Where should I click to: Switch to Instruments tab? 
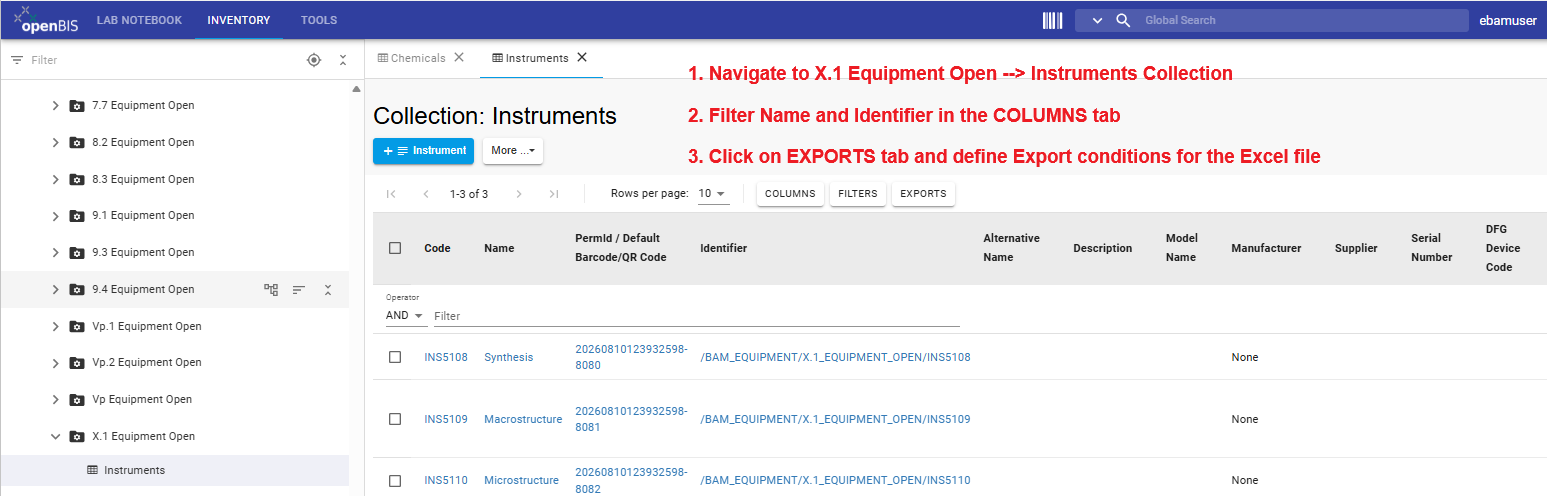coord(537,58)
